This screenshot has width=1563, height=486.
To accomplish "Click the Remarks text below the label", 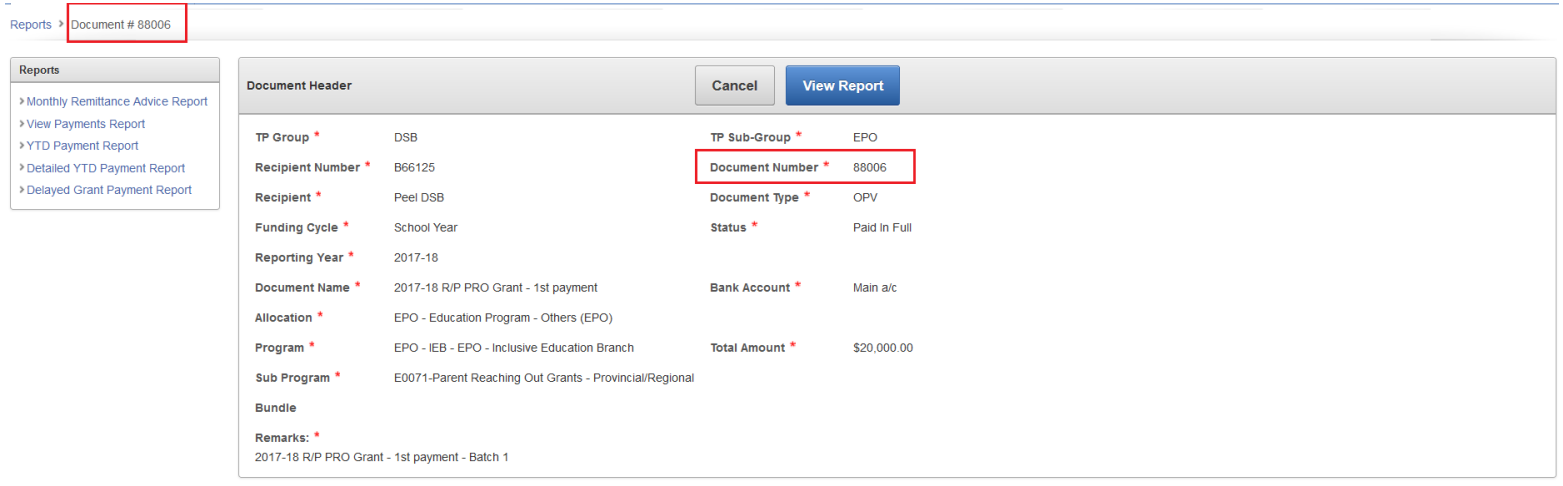I will tap(381, 457).
